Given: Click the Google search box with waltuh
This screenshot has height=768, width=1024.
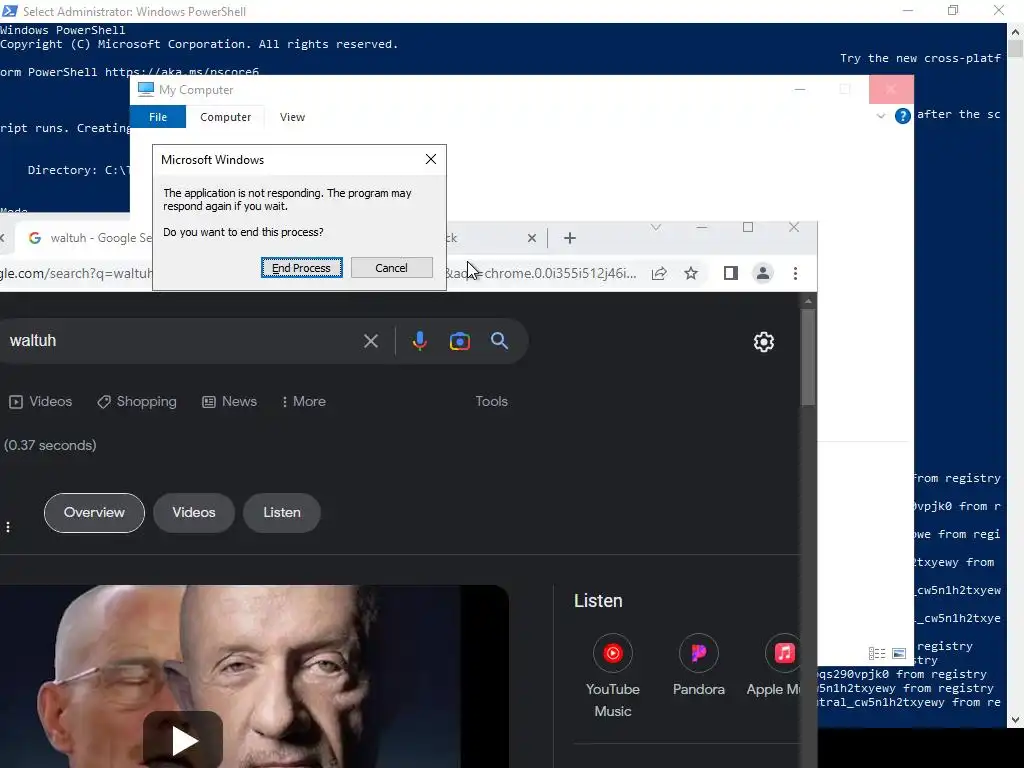Looking at the screenshot, I should coord(176,341).
